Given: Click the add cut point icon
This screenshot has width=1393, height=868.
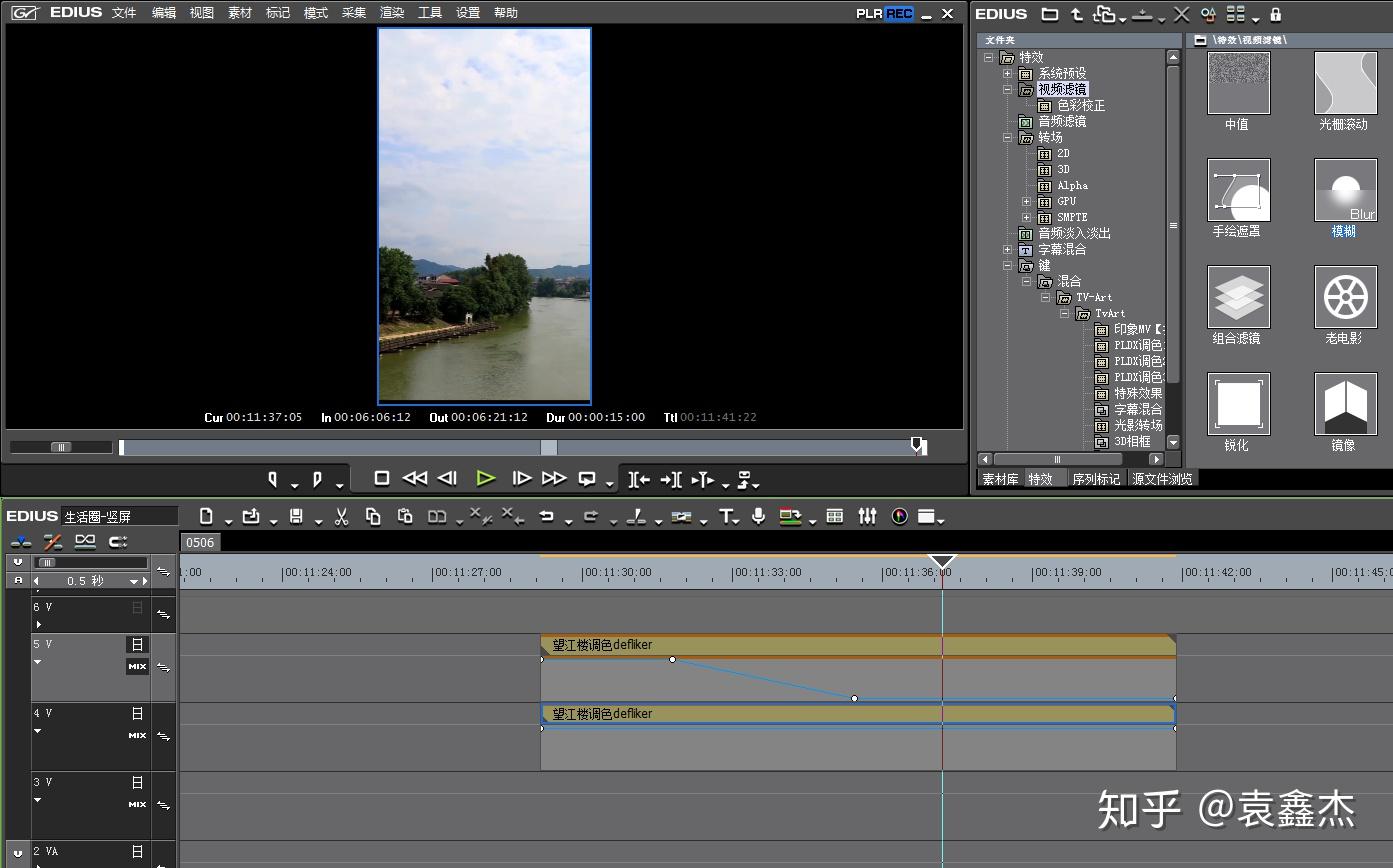Looking at the screenshot, I should point(636,516).
